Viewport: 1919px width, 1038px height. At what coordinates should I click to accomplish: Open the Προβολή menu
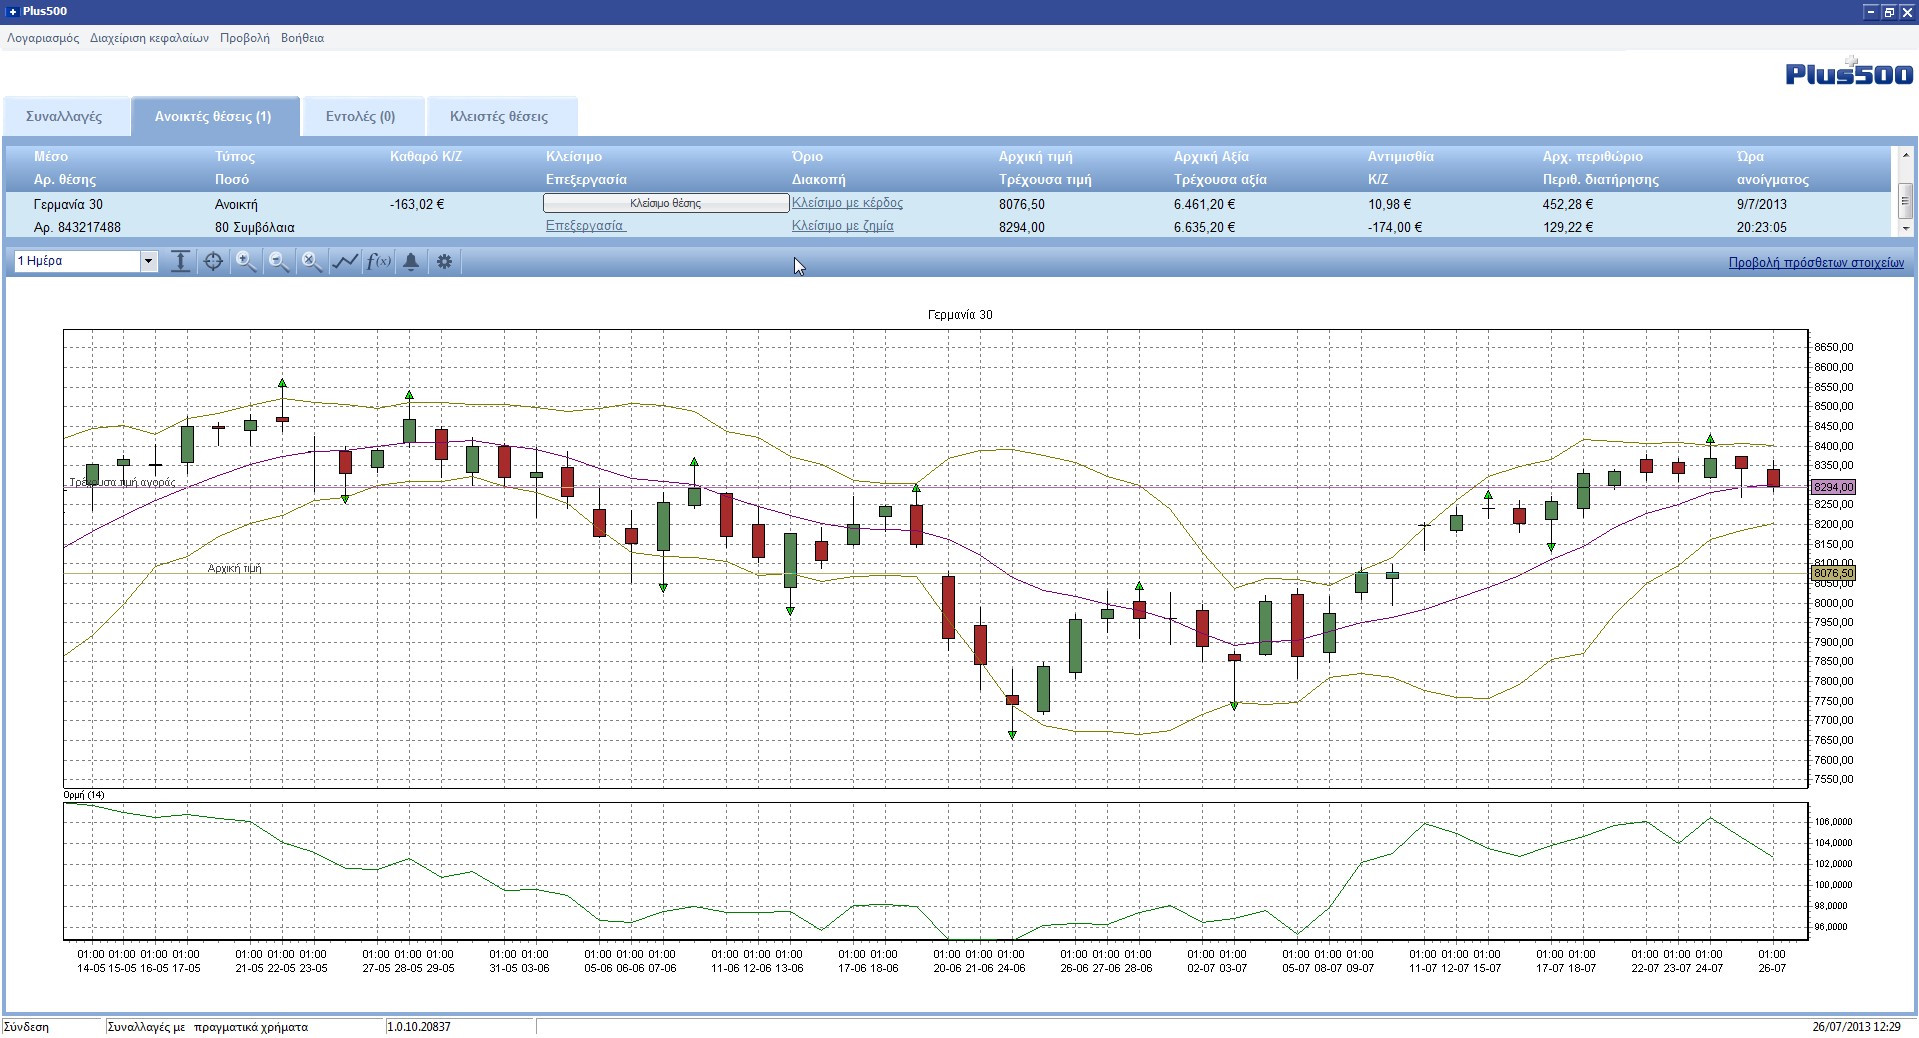point(245,38)
